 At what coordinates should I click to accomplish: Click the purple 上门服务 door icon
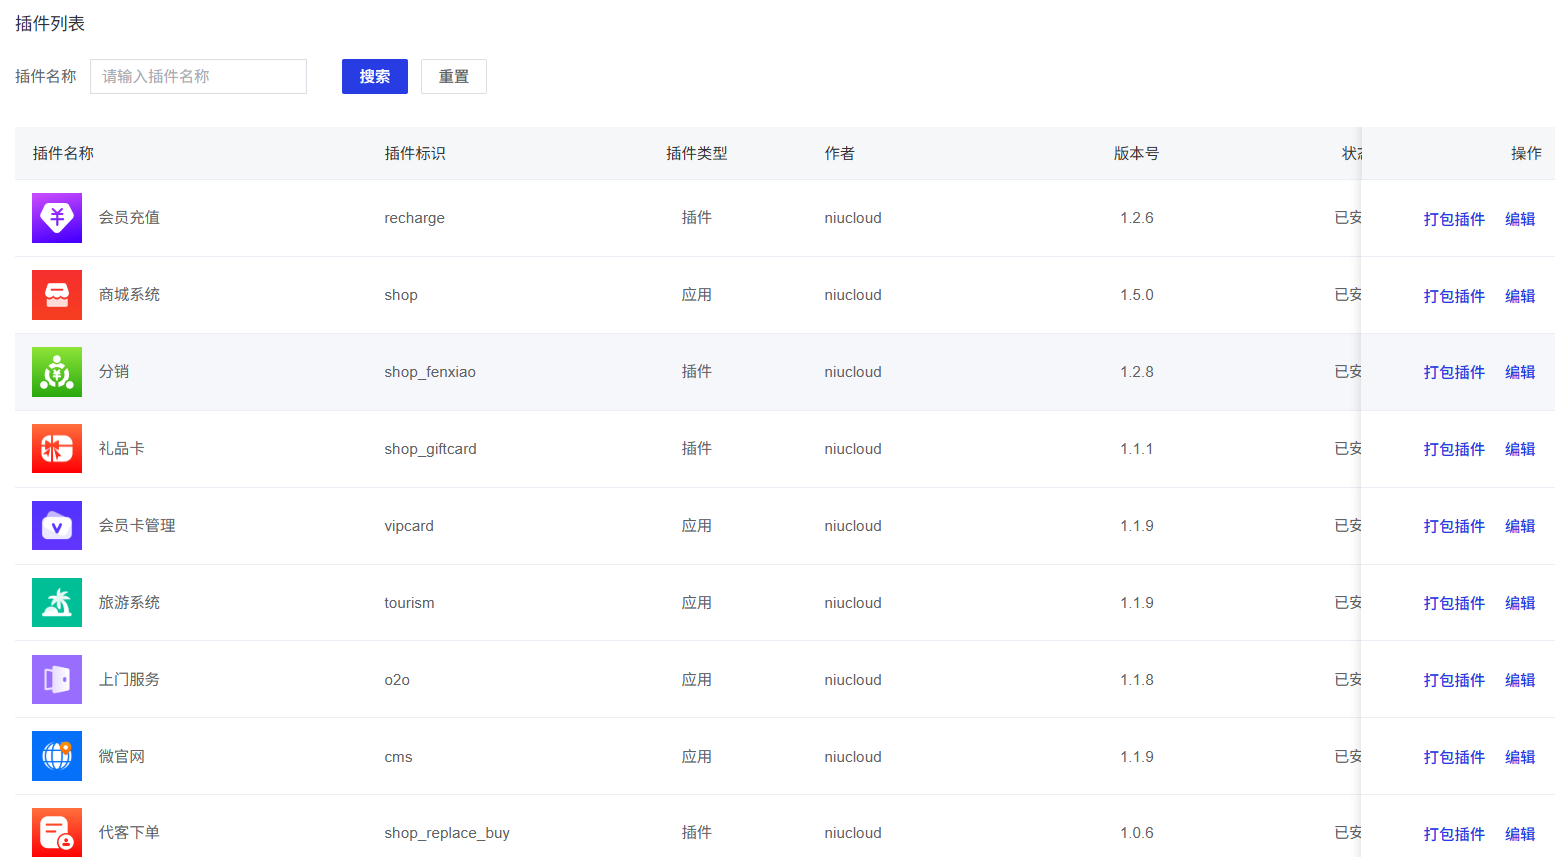pyautogui.click(x=57, y=680)
